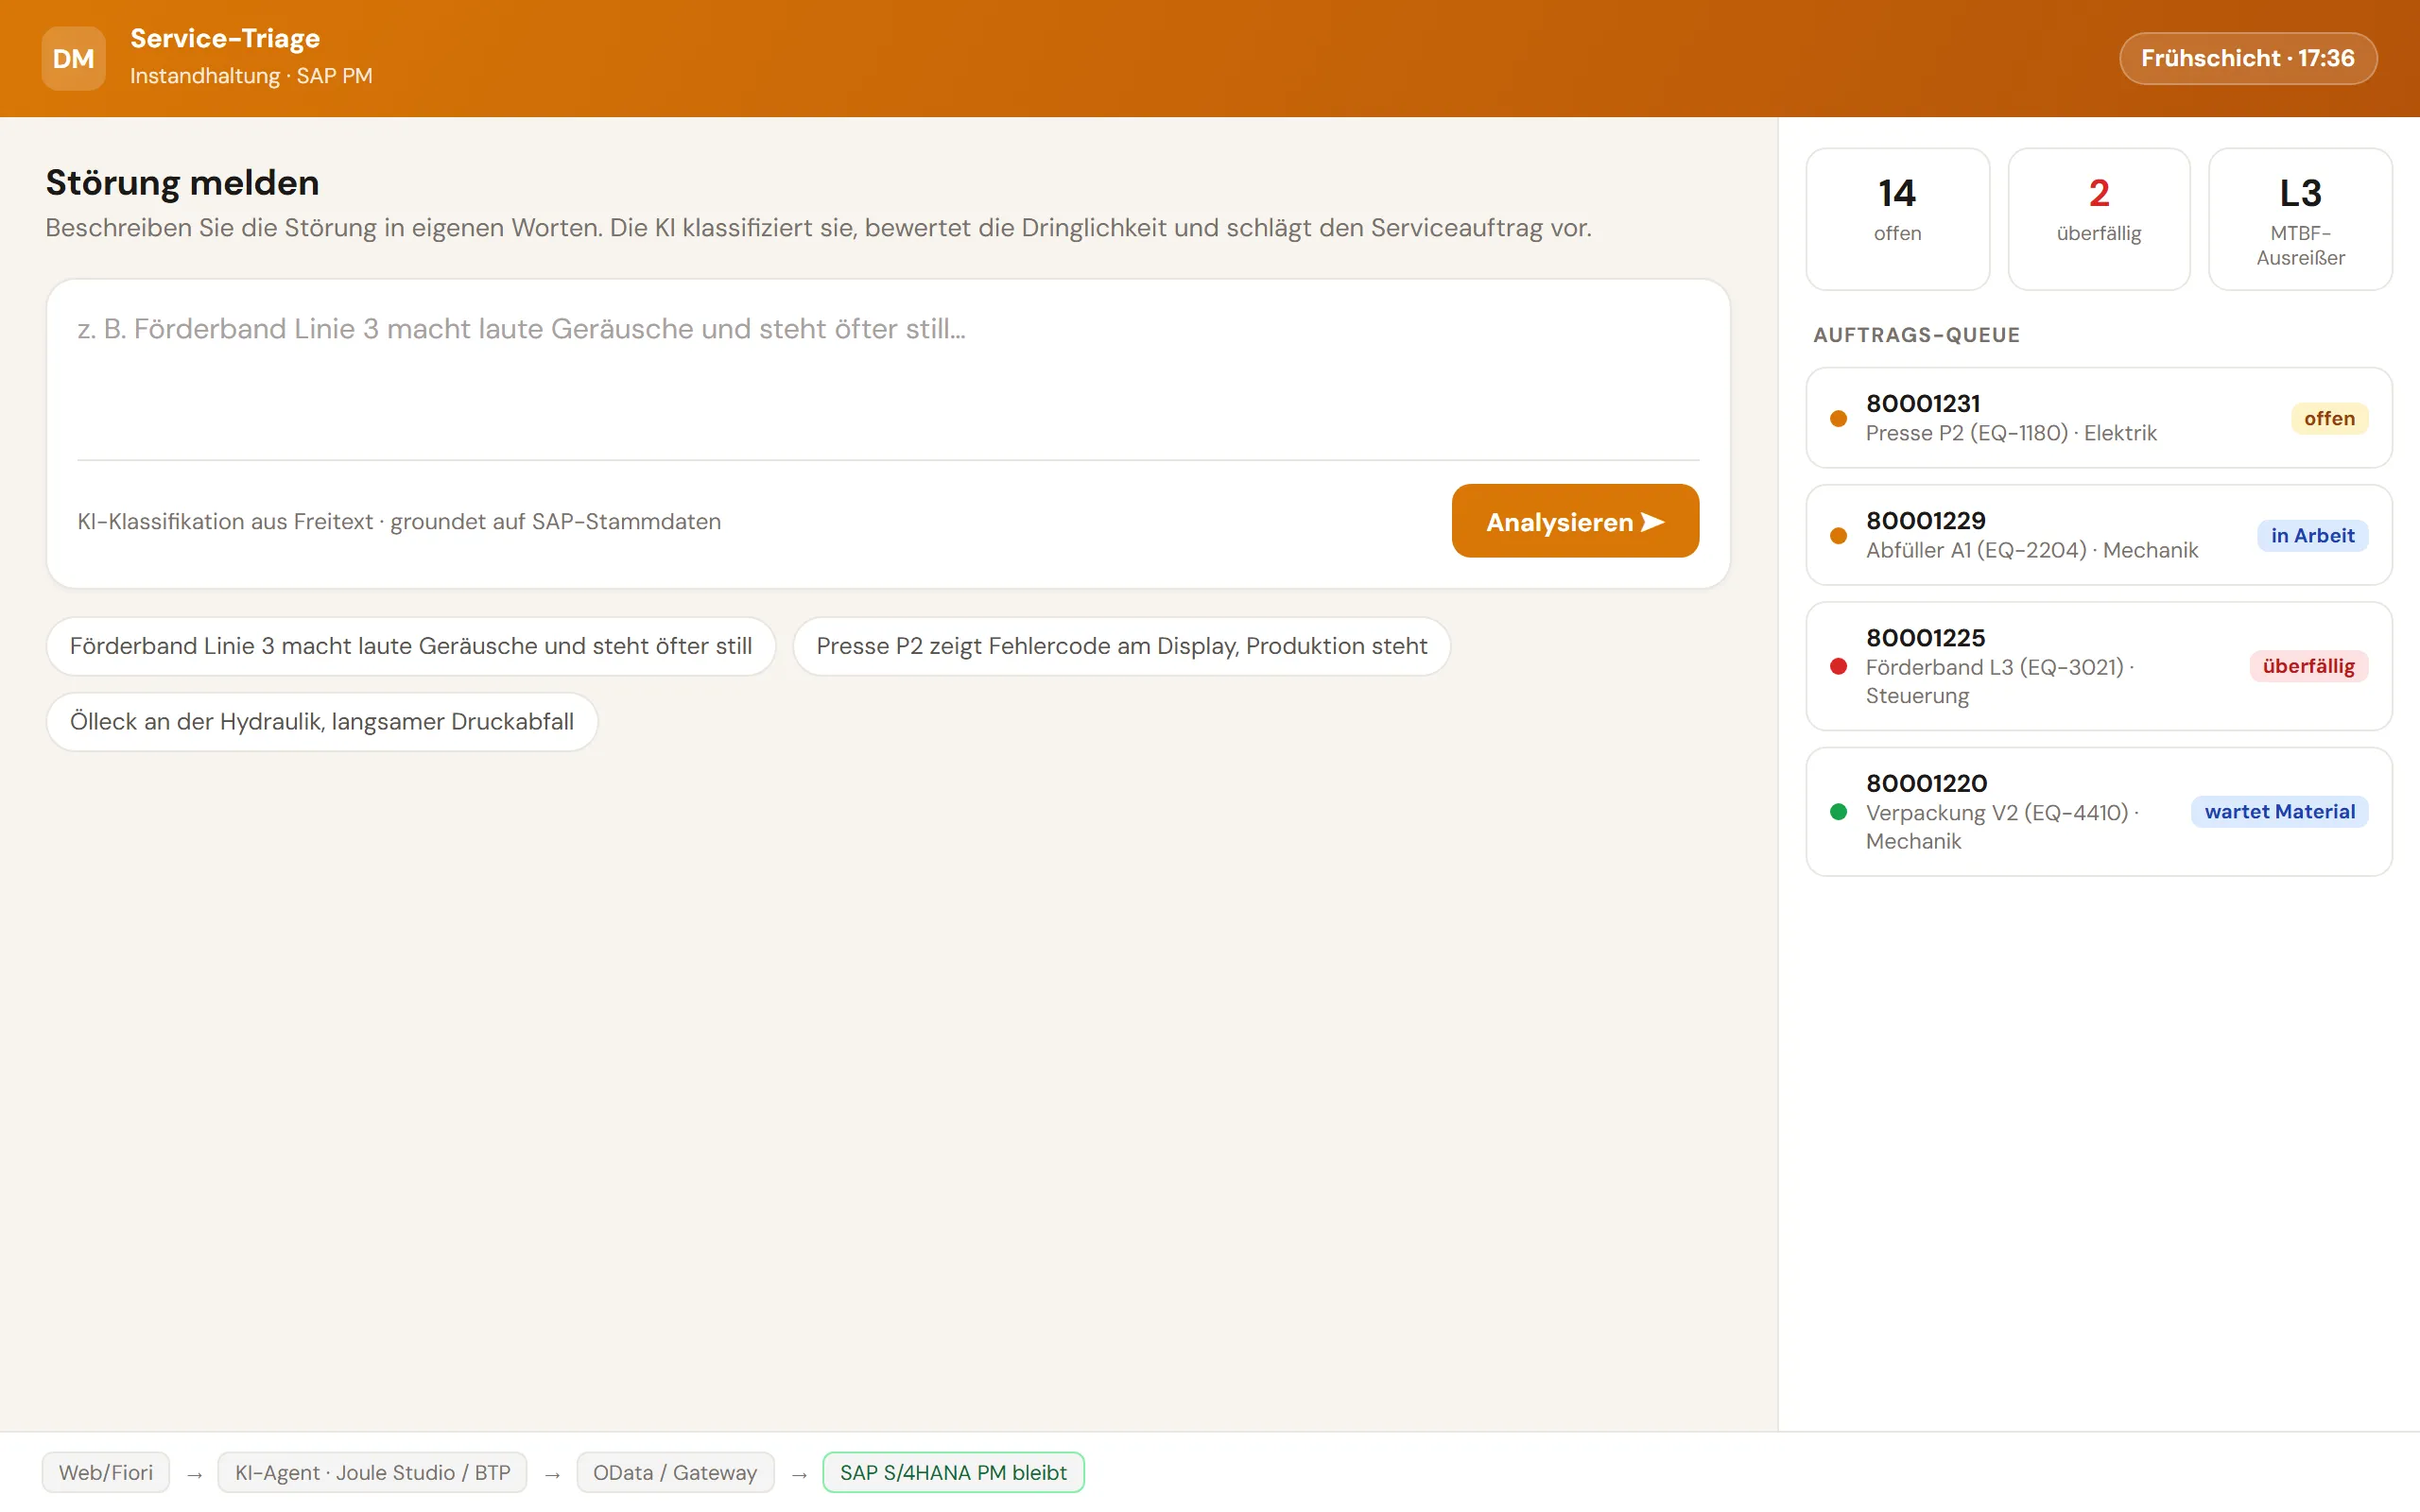This screenshot has width=2420, height=1512.
Task: Click the orange dot on order 80001231
Action: click(1838, 418)
